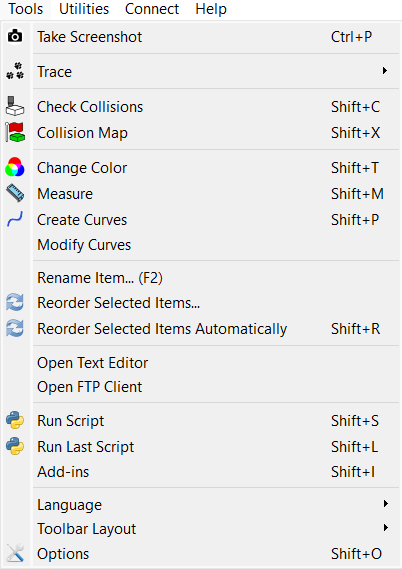
Task: Click the Check Collisions icon
Action: pos(15,106)
